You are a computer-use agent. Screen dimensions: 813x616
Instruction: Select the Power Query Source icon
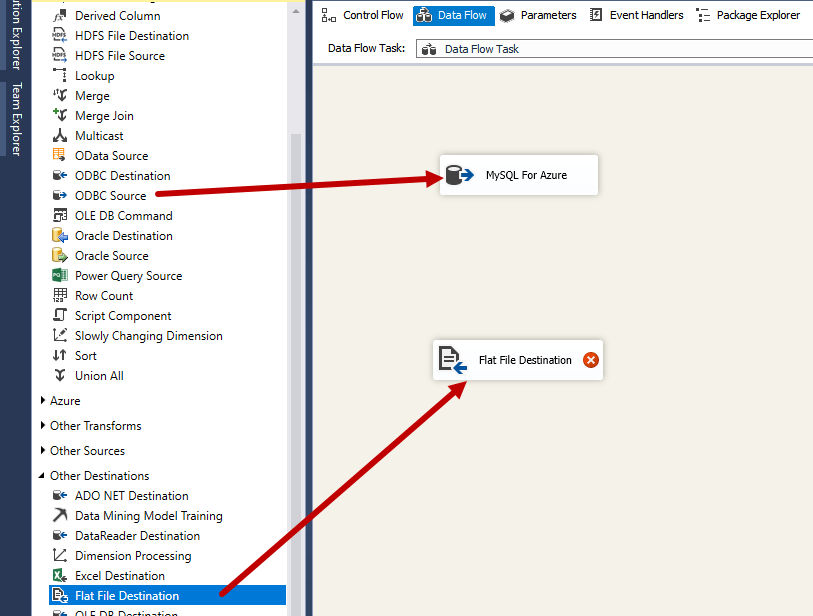60,275
